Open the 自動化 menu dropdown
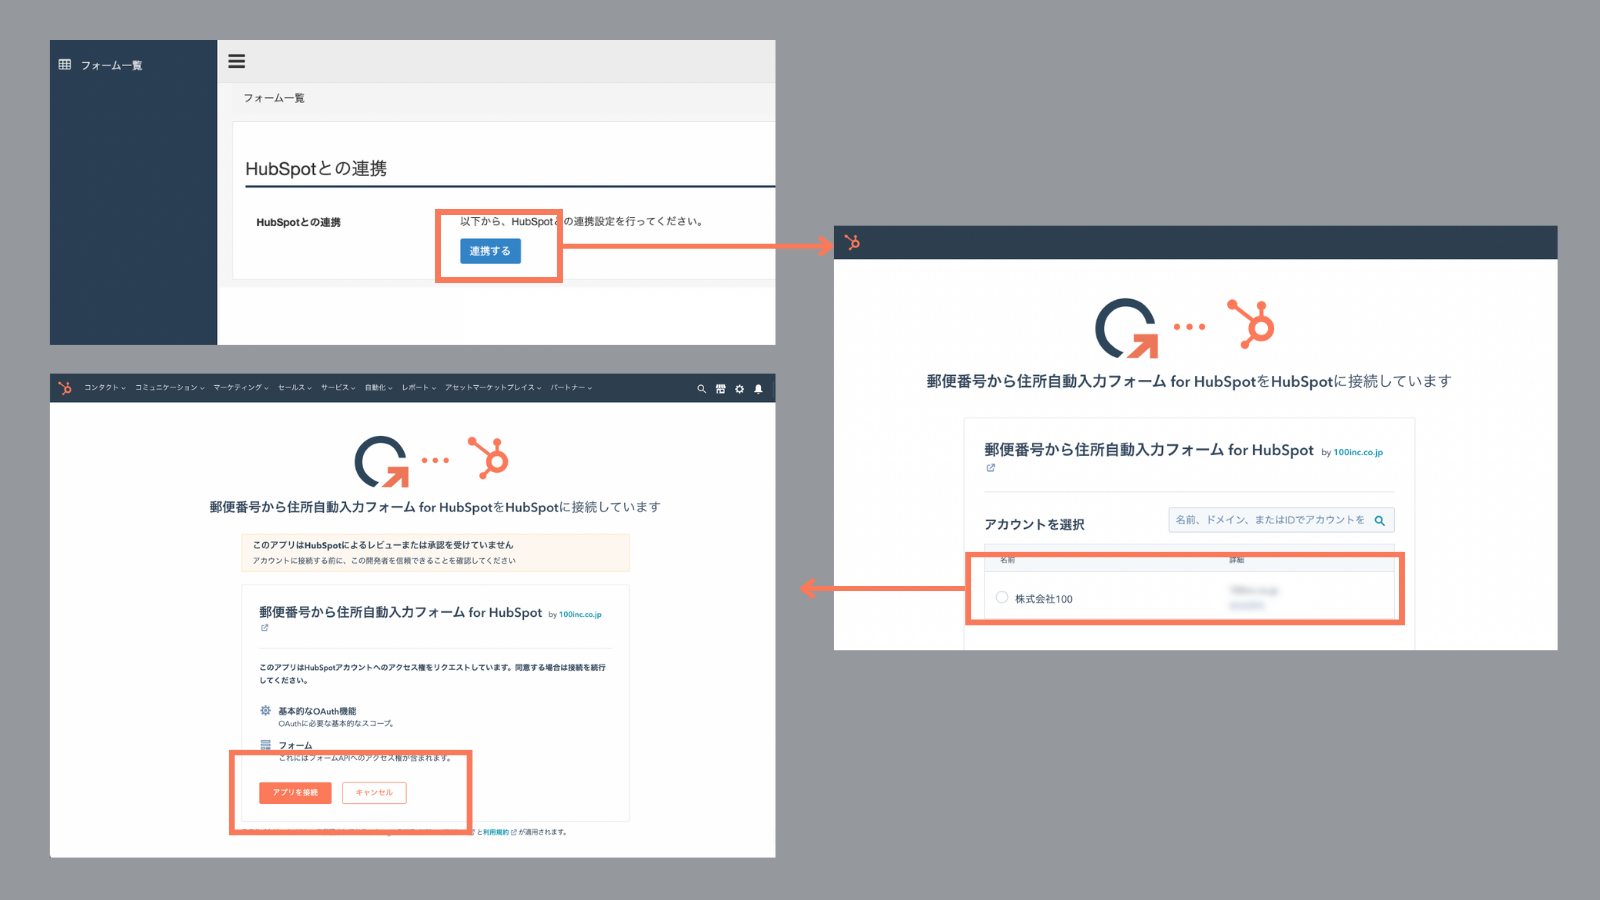The height and width of the screenshot is (900, 1600). click(379, 388)
